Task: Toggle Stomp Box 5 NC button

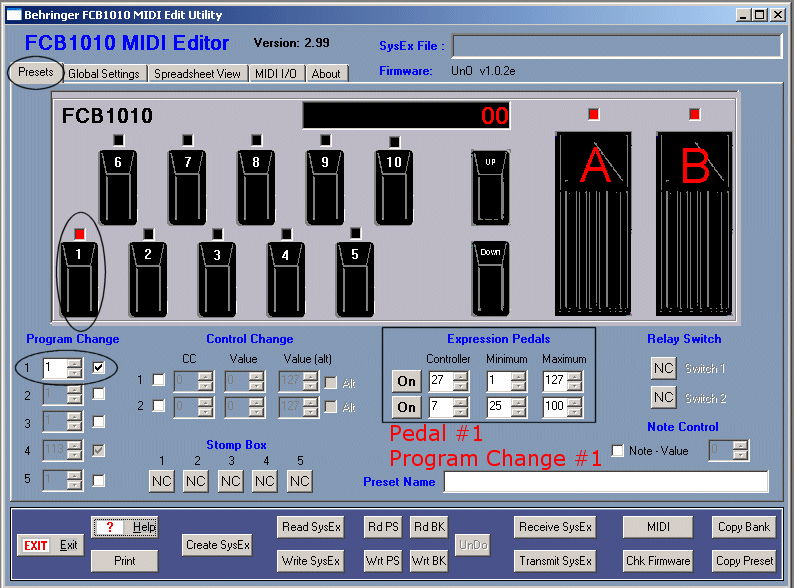Action: (300, 481)
